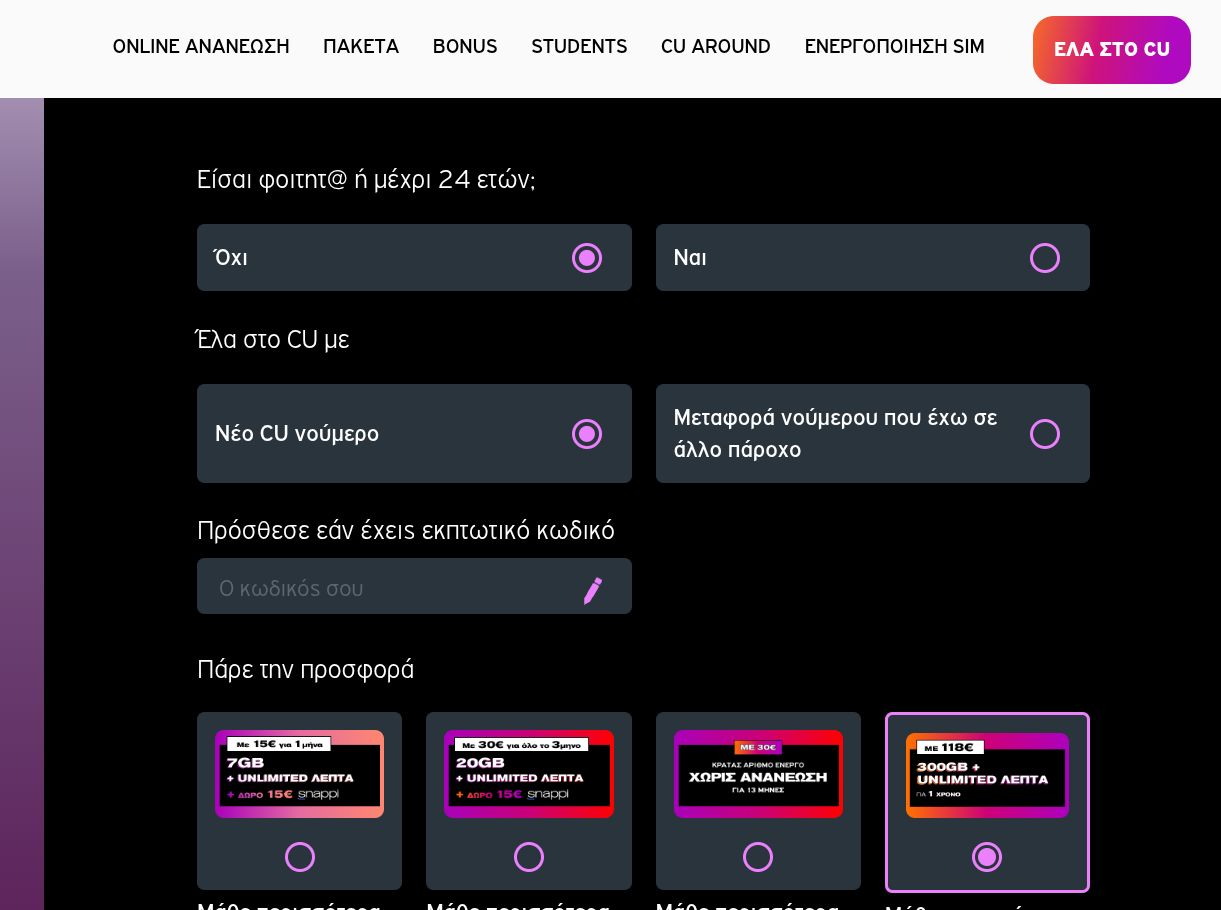Select the 20GB three-month offer radio button
The width and height of the screenshot is (1221, 910).
[x=528, y=857]
